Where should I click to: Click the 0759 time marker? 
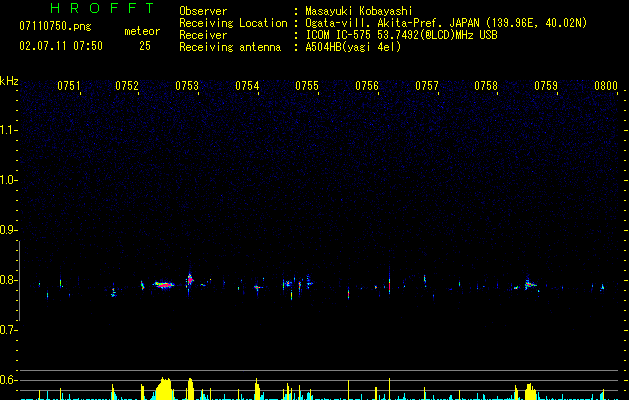546,86
